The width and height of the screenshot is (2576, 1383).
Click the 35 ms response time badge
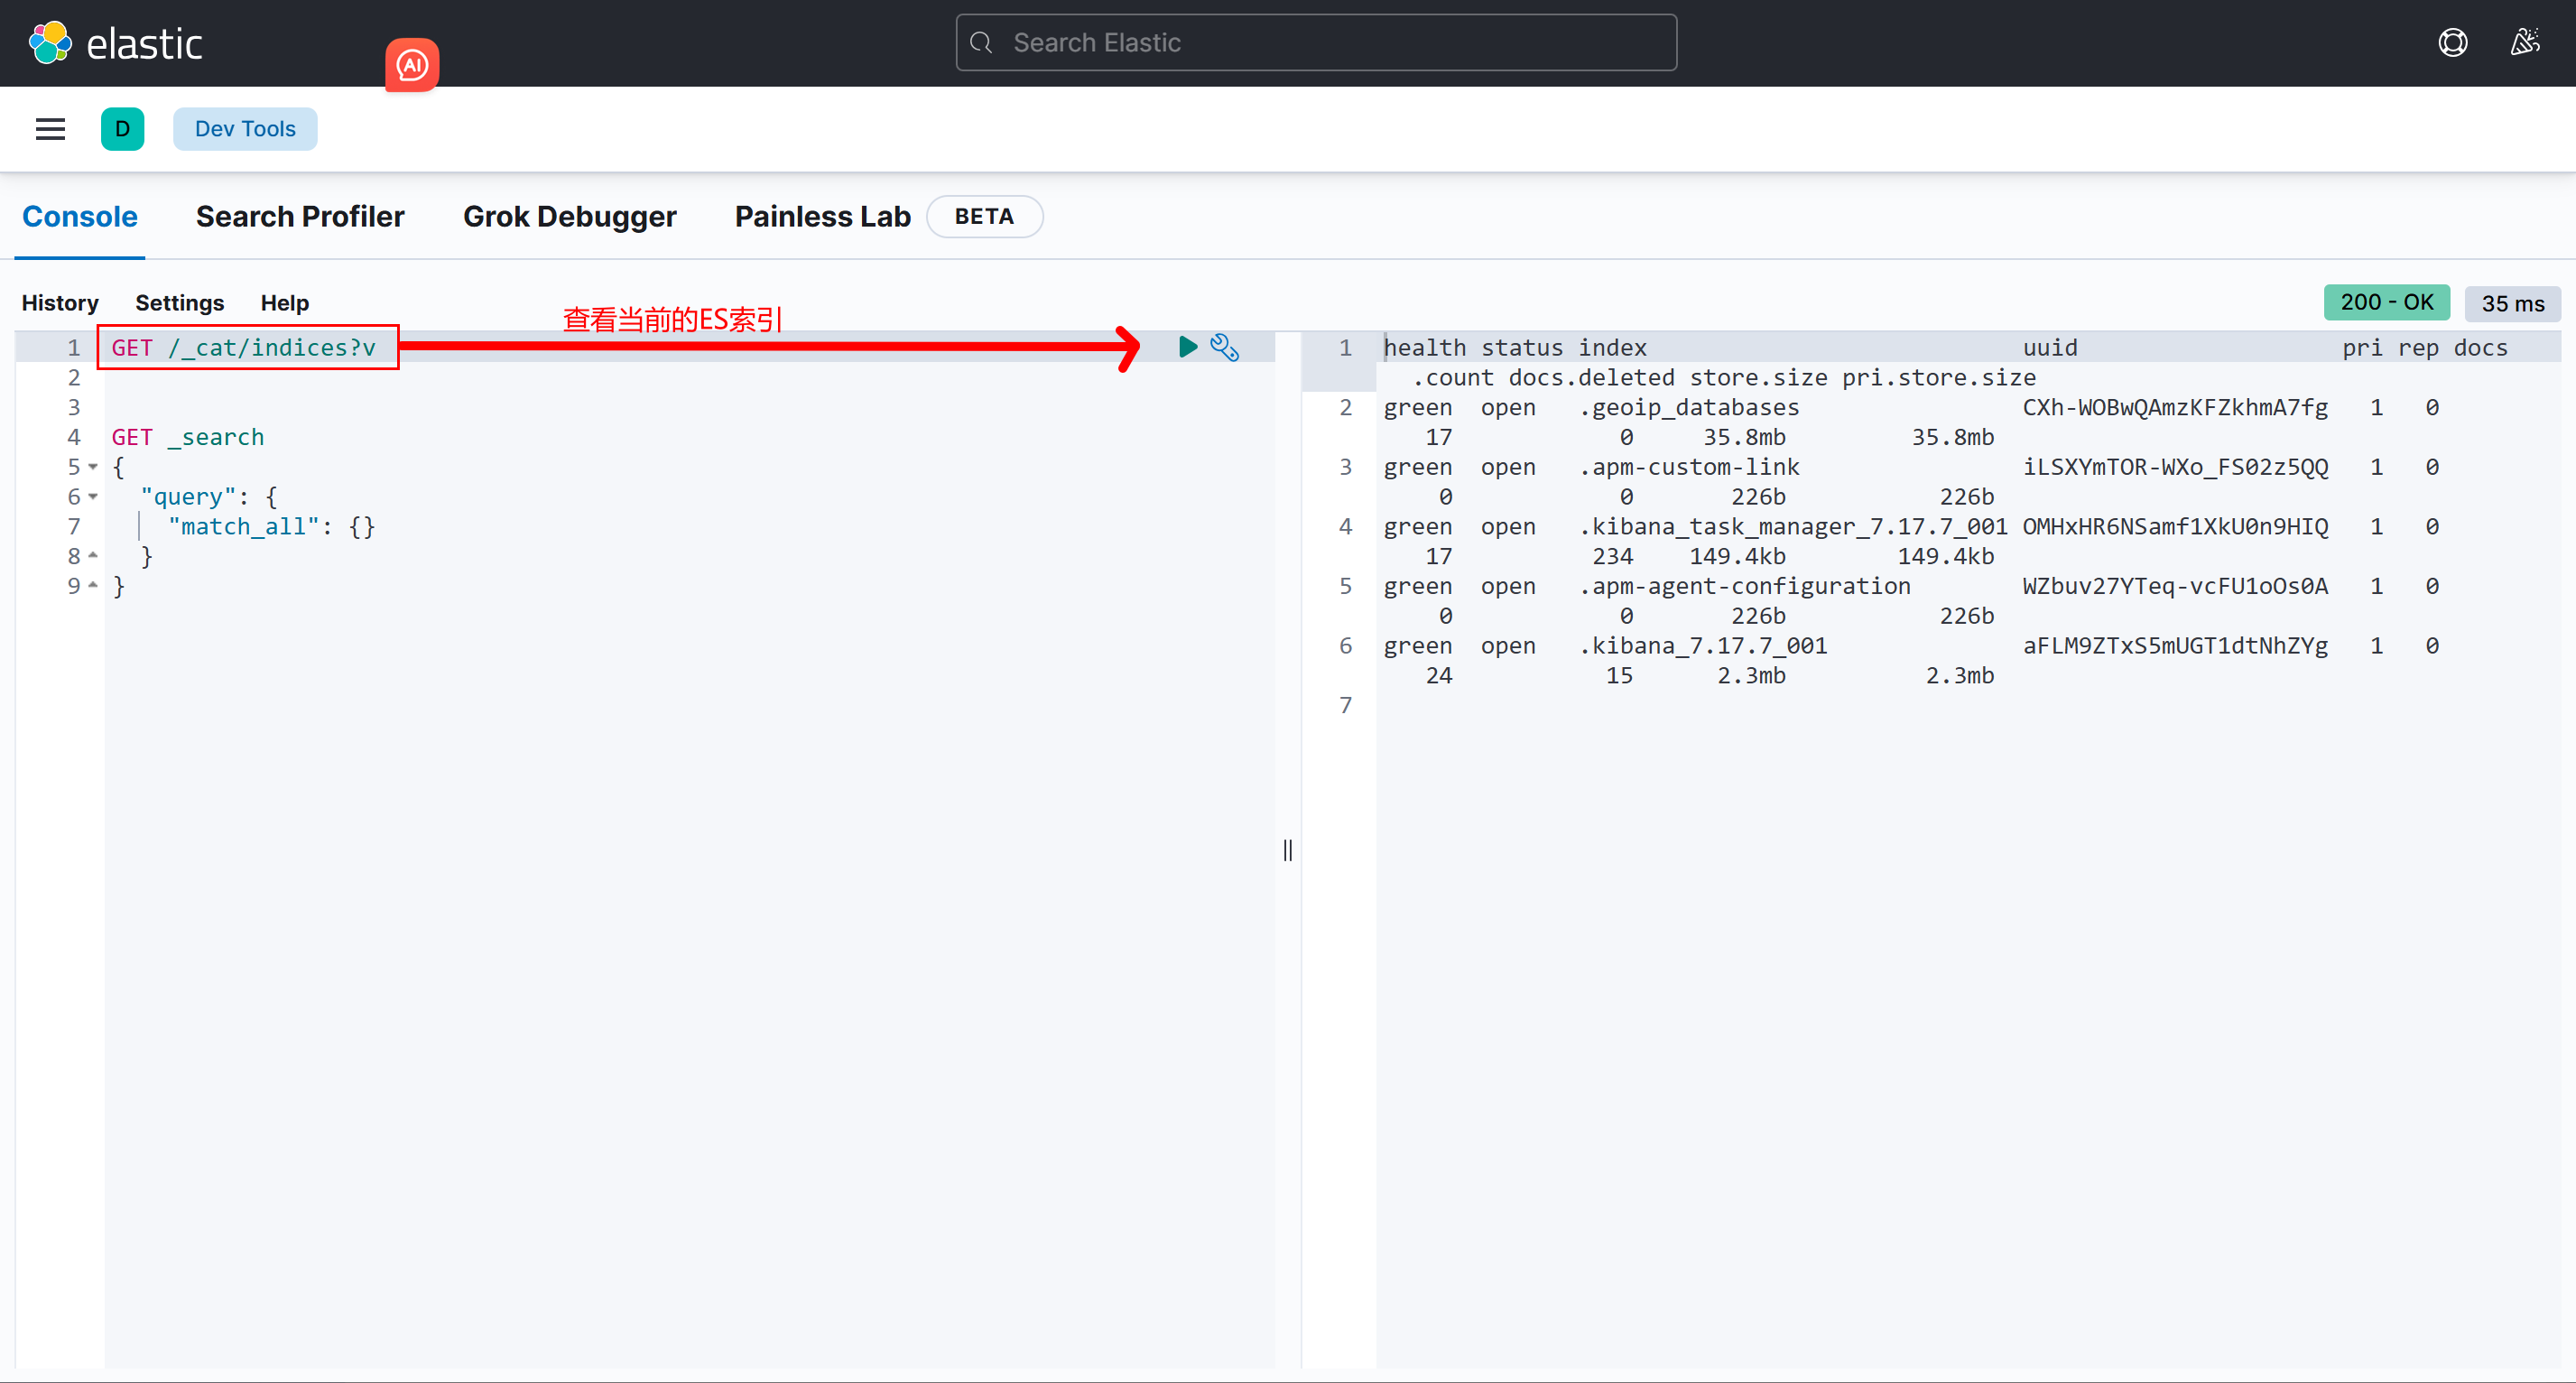pos(2513,303)
